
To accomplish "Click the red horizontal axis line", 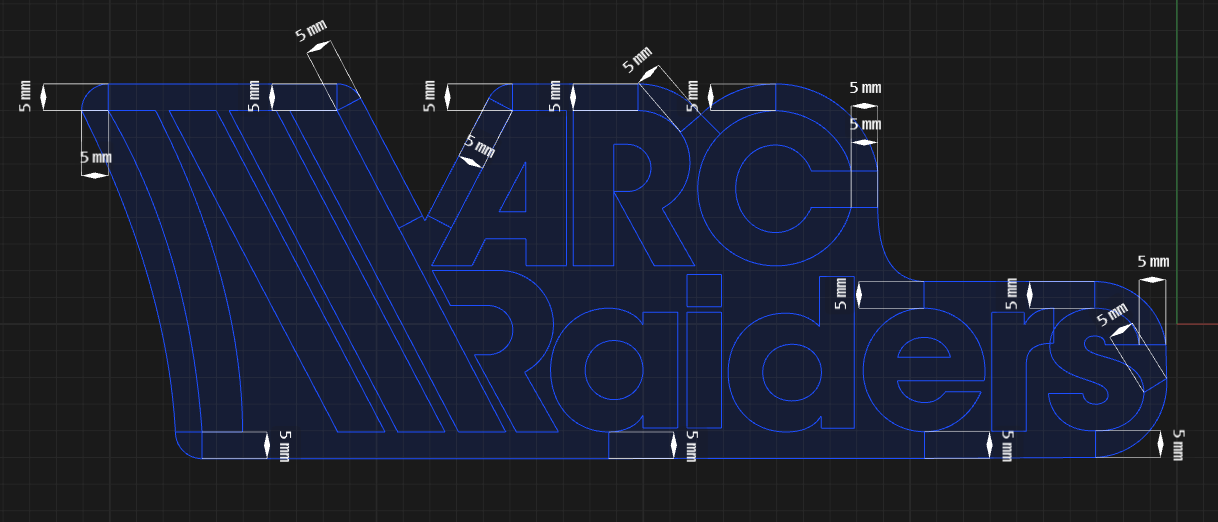I will tap(1197, 323).
